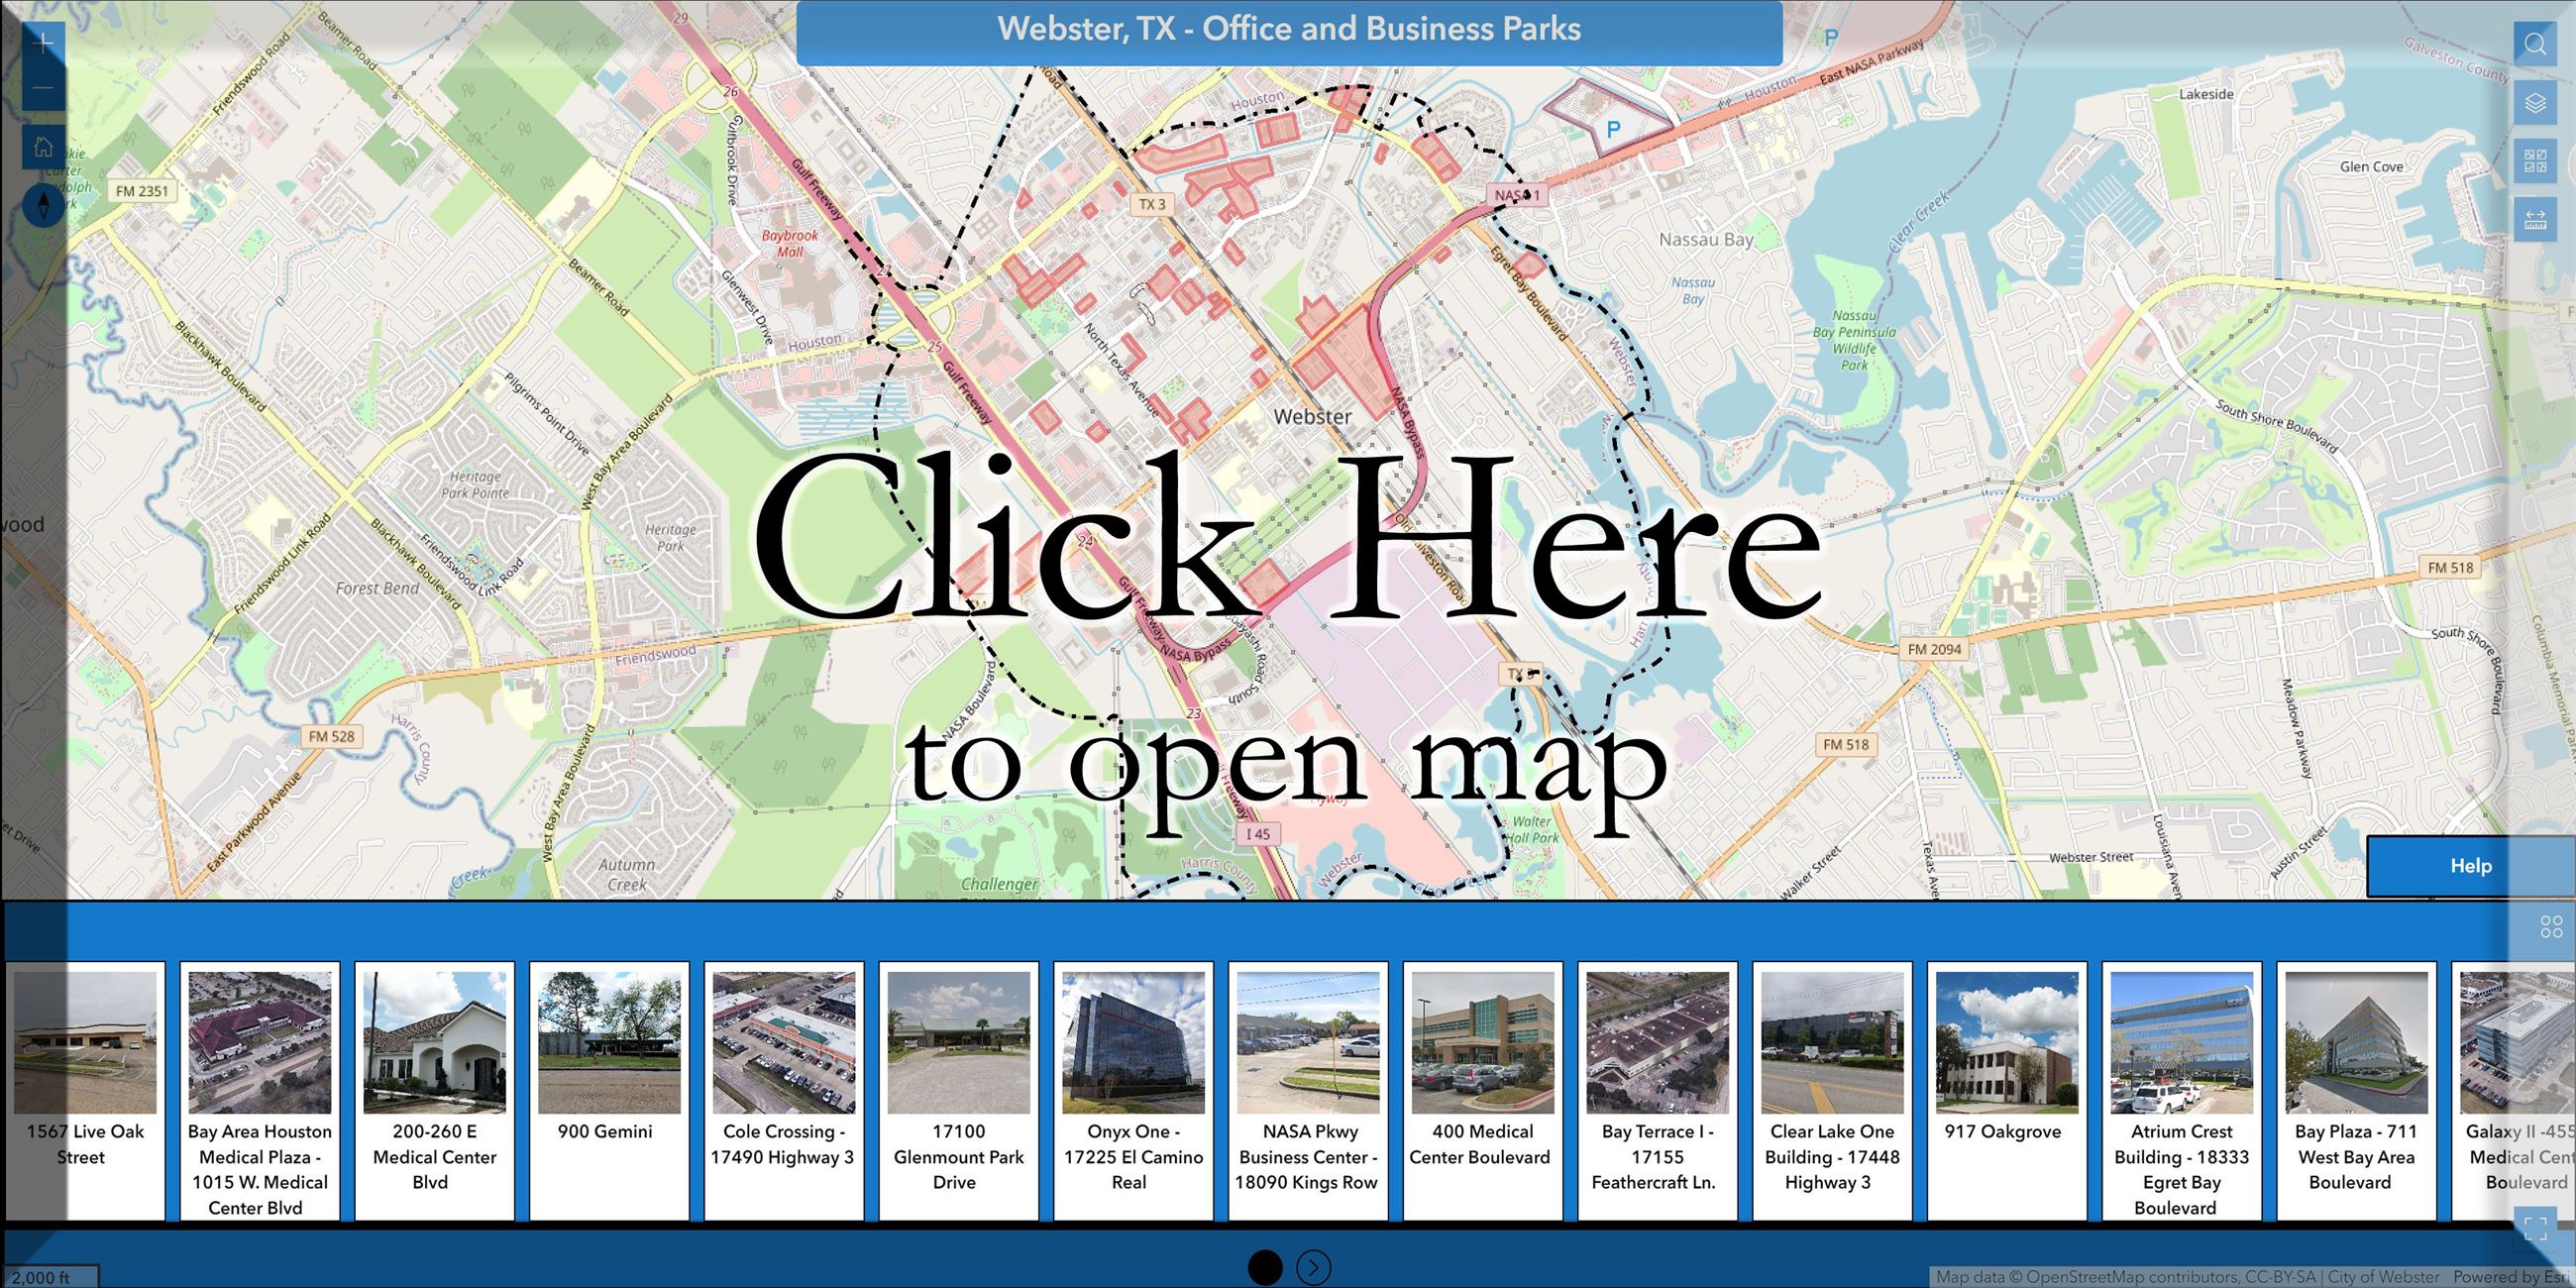Screen dimensions: 2576x1288
Task: Zoom in on the map
Action: 43,44
